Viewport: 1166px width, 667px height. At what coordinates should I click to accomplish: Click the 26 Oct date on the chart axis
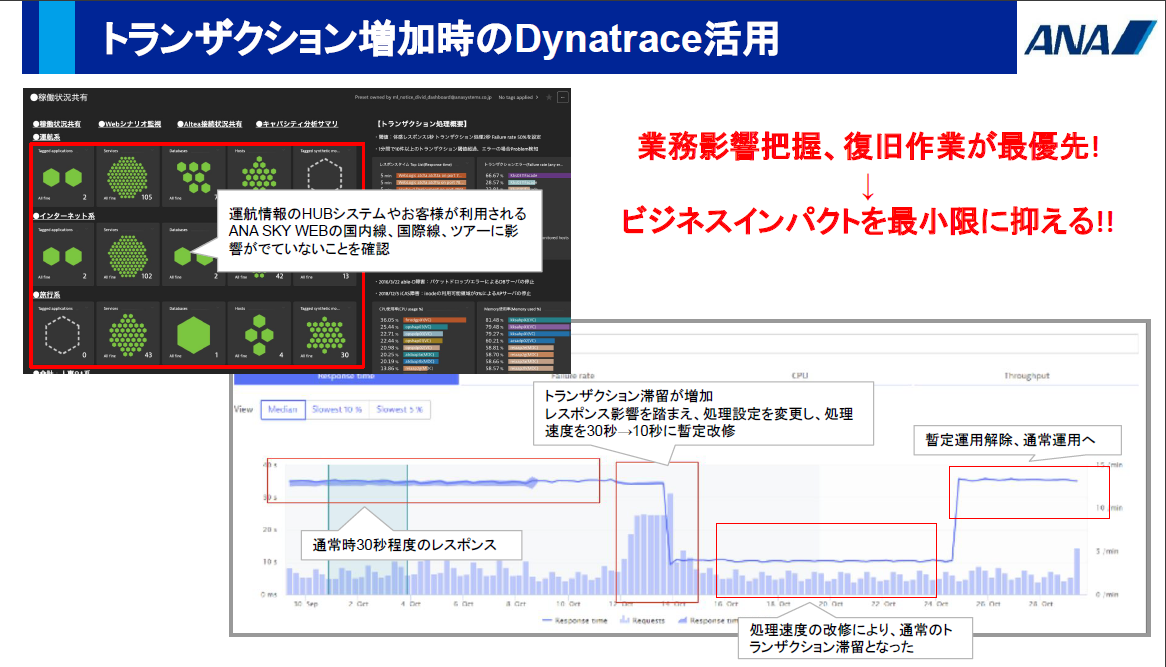(988, 604)
